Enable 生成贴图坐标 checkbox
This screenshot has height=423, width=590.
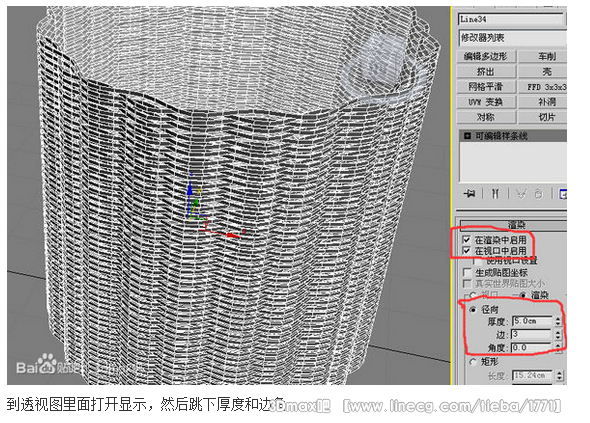click(467, 272)
